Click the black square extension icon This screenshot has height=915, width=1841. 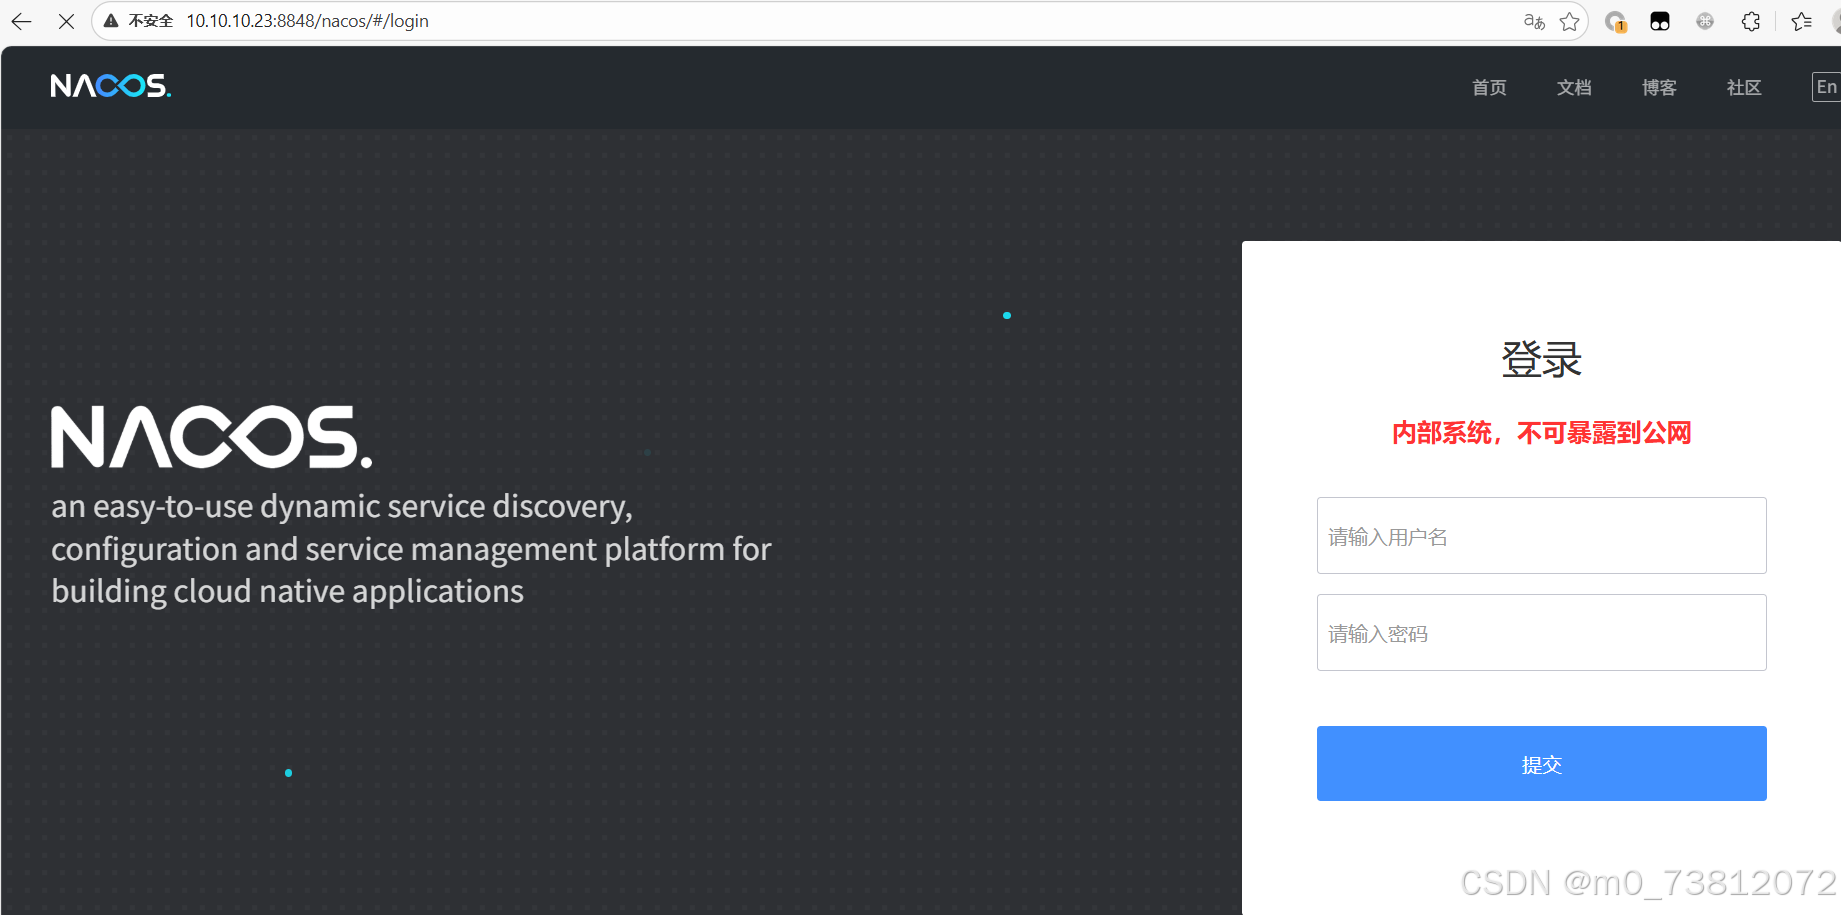[x=1660, y=21]
